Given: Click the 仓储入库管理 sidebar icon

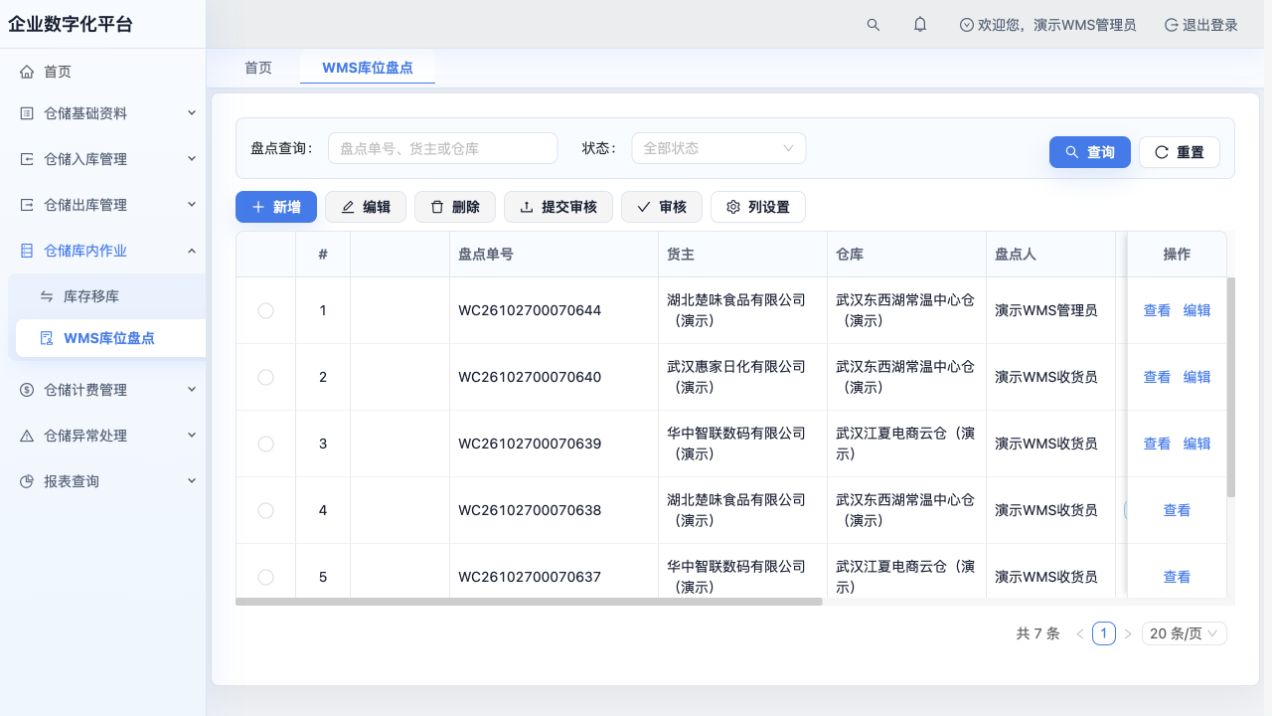Looking at the screenshot, I should coord(27,159).
